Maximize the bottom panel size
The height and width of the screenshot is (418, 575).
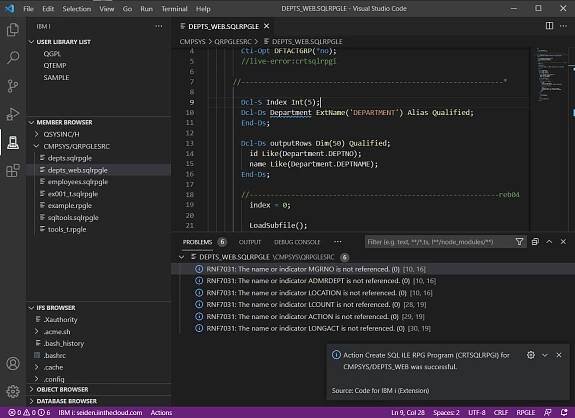click(x=549, y=242)
